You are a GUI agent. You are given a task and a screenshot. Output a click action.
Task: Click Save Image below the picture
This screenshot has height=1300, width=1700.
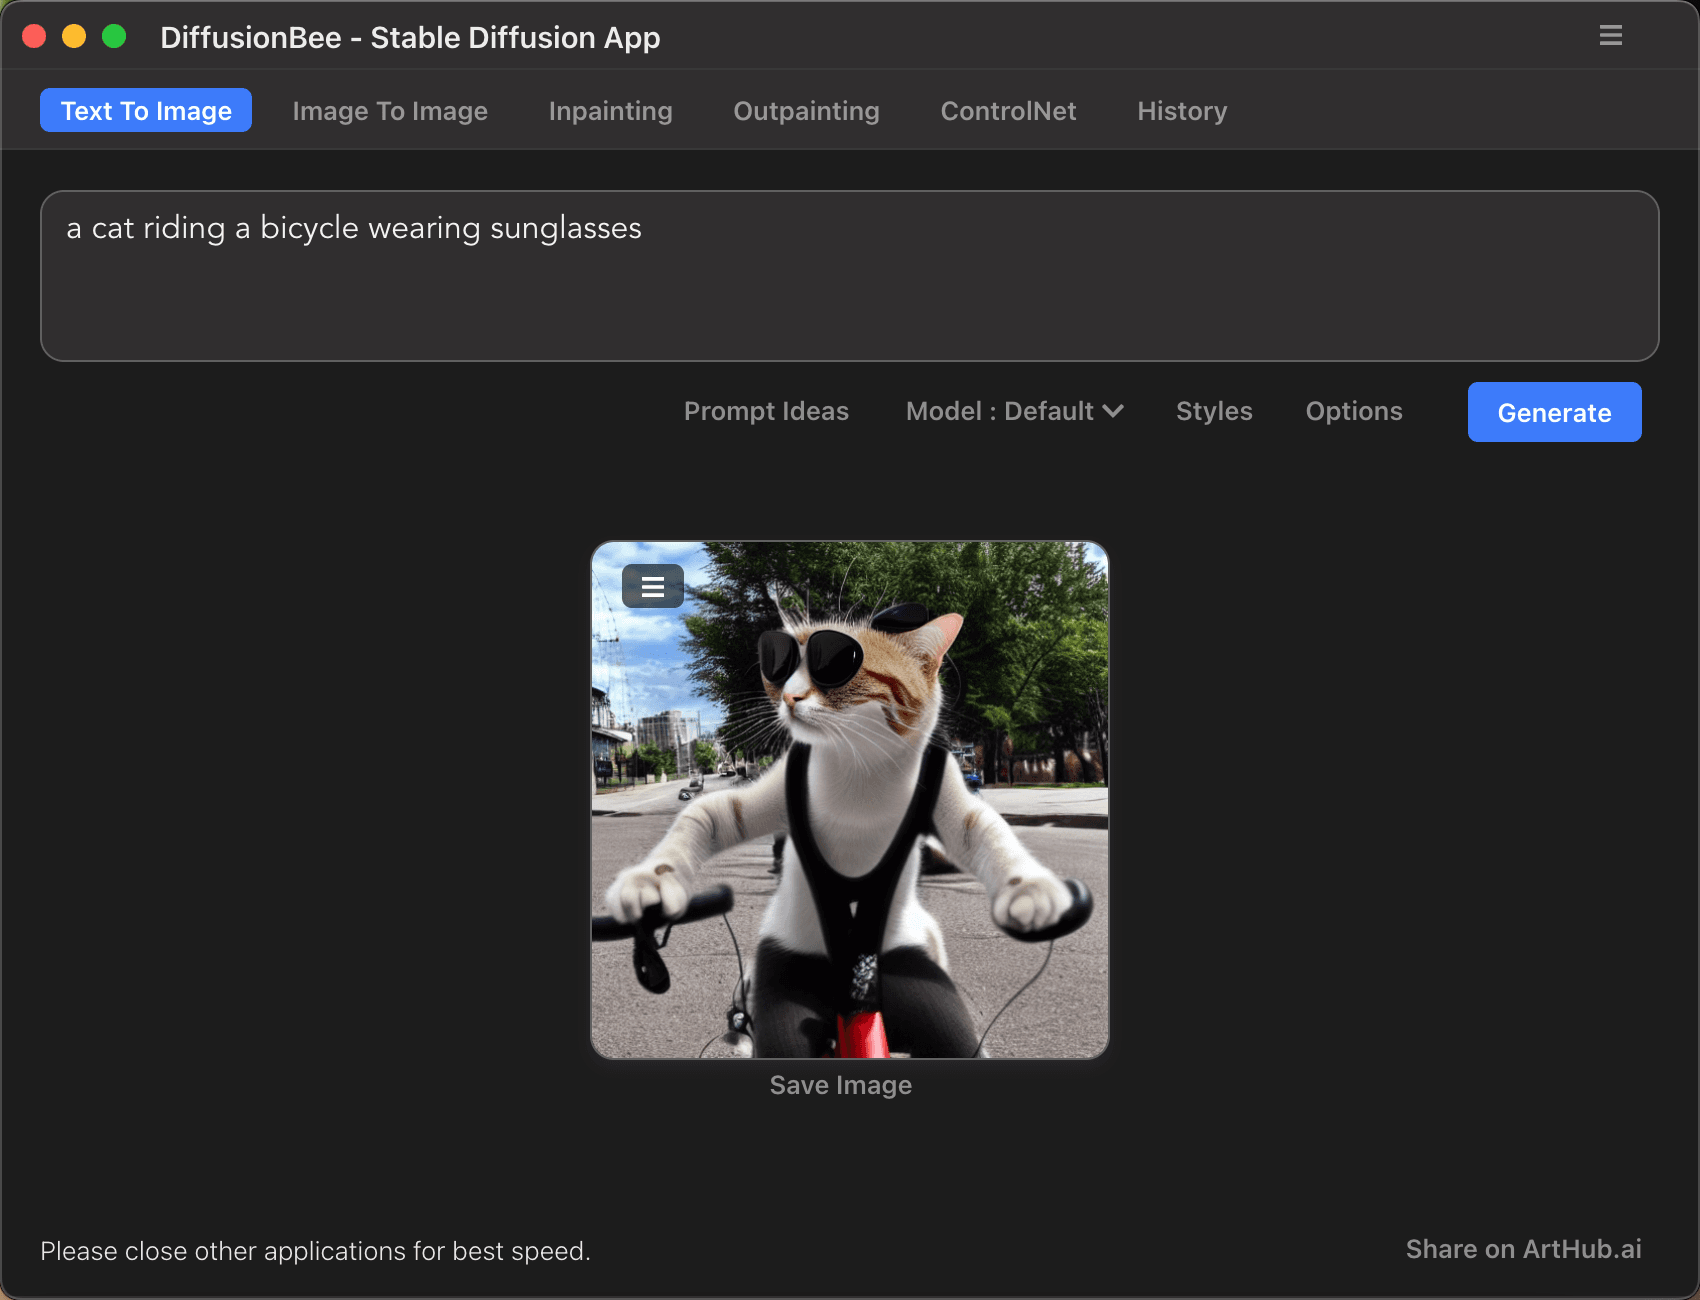pyautogui.click(x=840, y=1085)
